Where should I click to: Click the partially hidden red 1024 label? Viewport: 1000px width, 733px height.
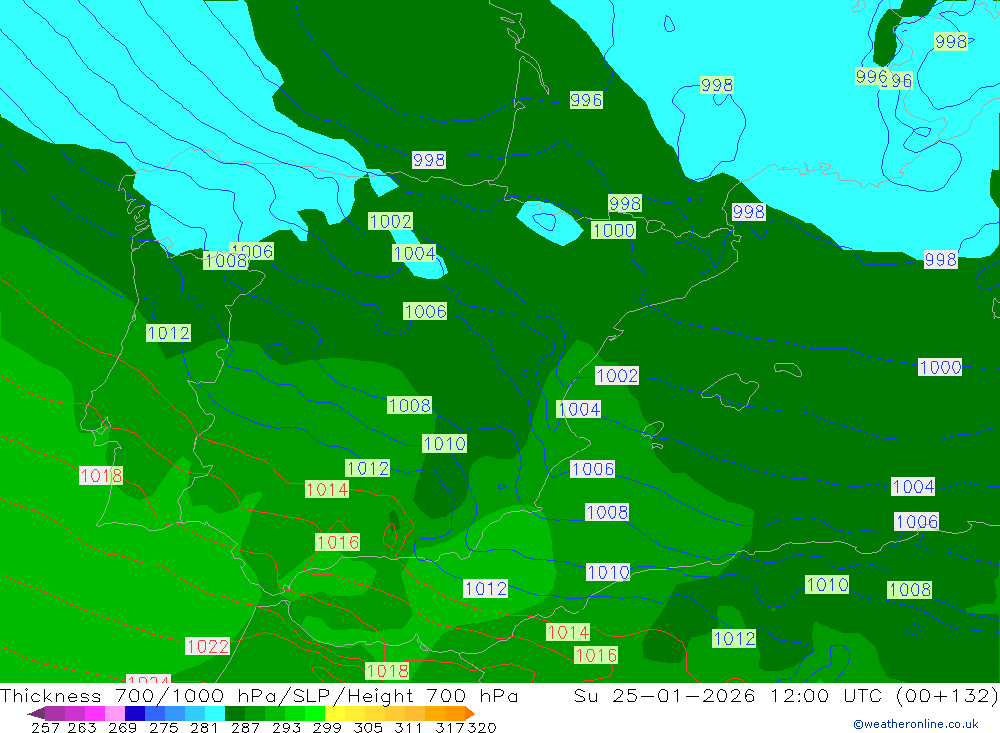point(148,682)
